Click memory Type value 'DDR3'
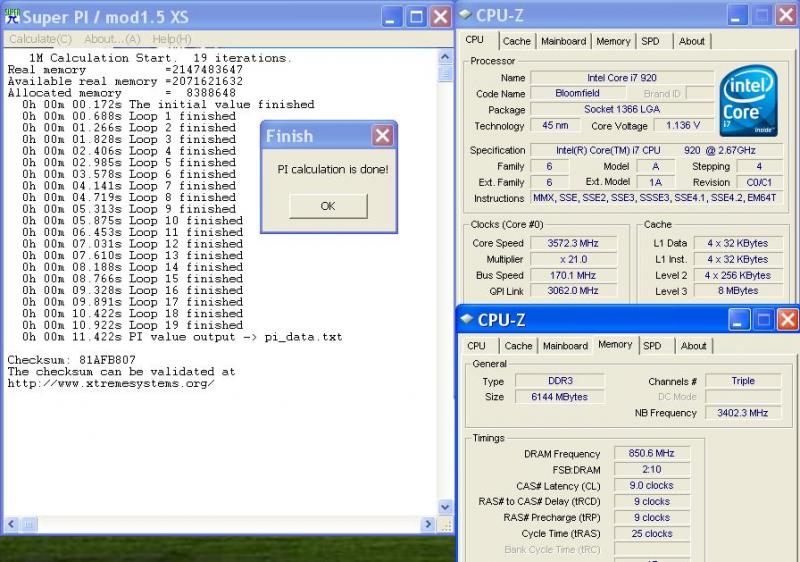800x562 pixels. (x=560, y=381)
